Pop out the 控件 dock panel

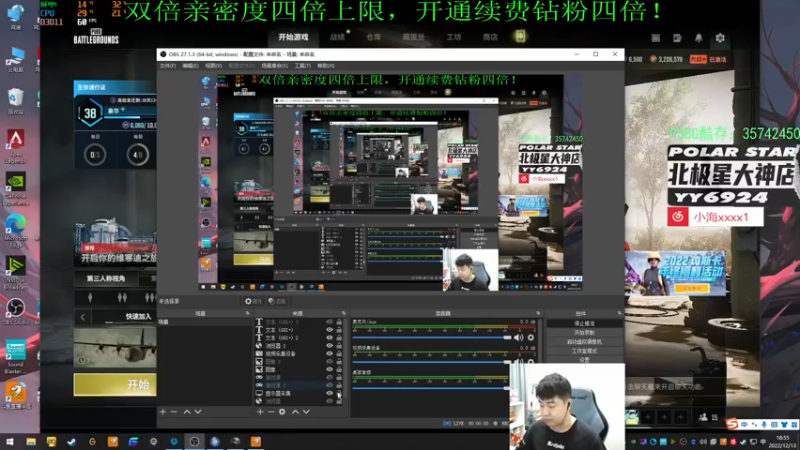pos(619,313)
